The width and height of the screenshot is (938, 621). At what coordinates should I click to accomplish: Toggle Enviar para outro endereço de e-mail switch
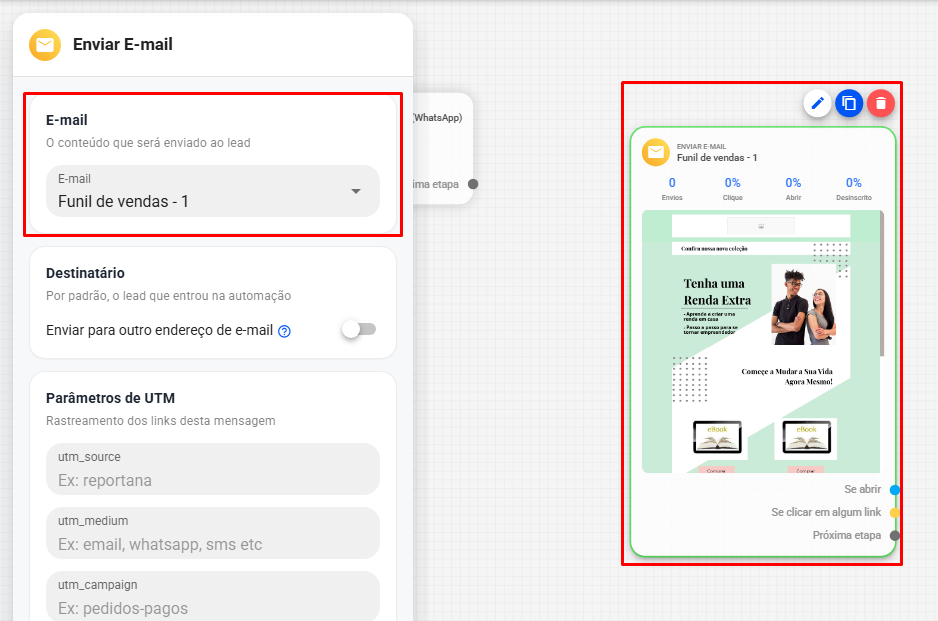[x=359, y=329]
